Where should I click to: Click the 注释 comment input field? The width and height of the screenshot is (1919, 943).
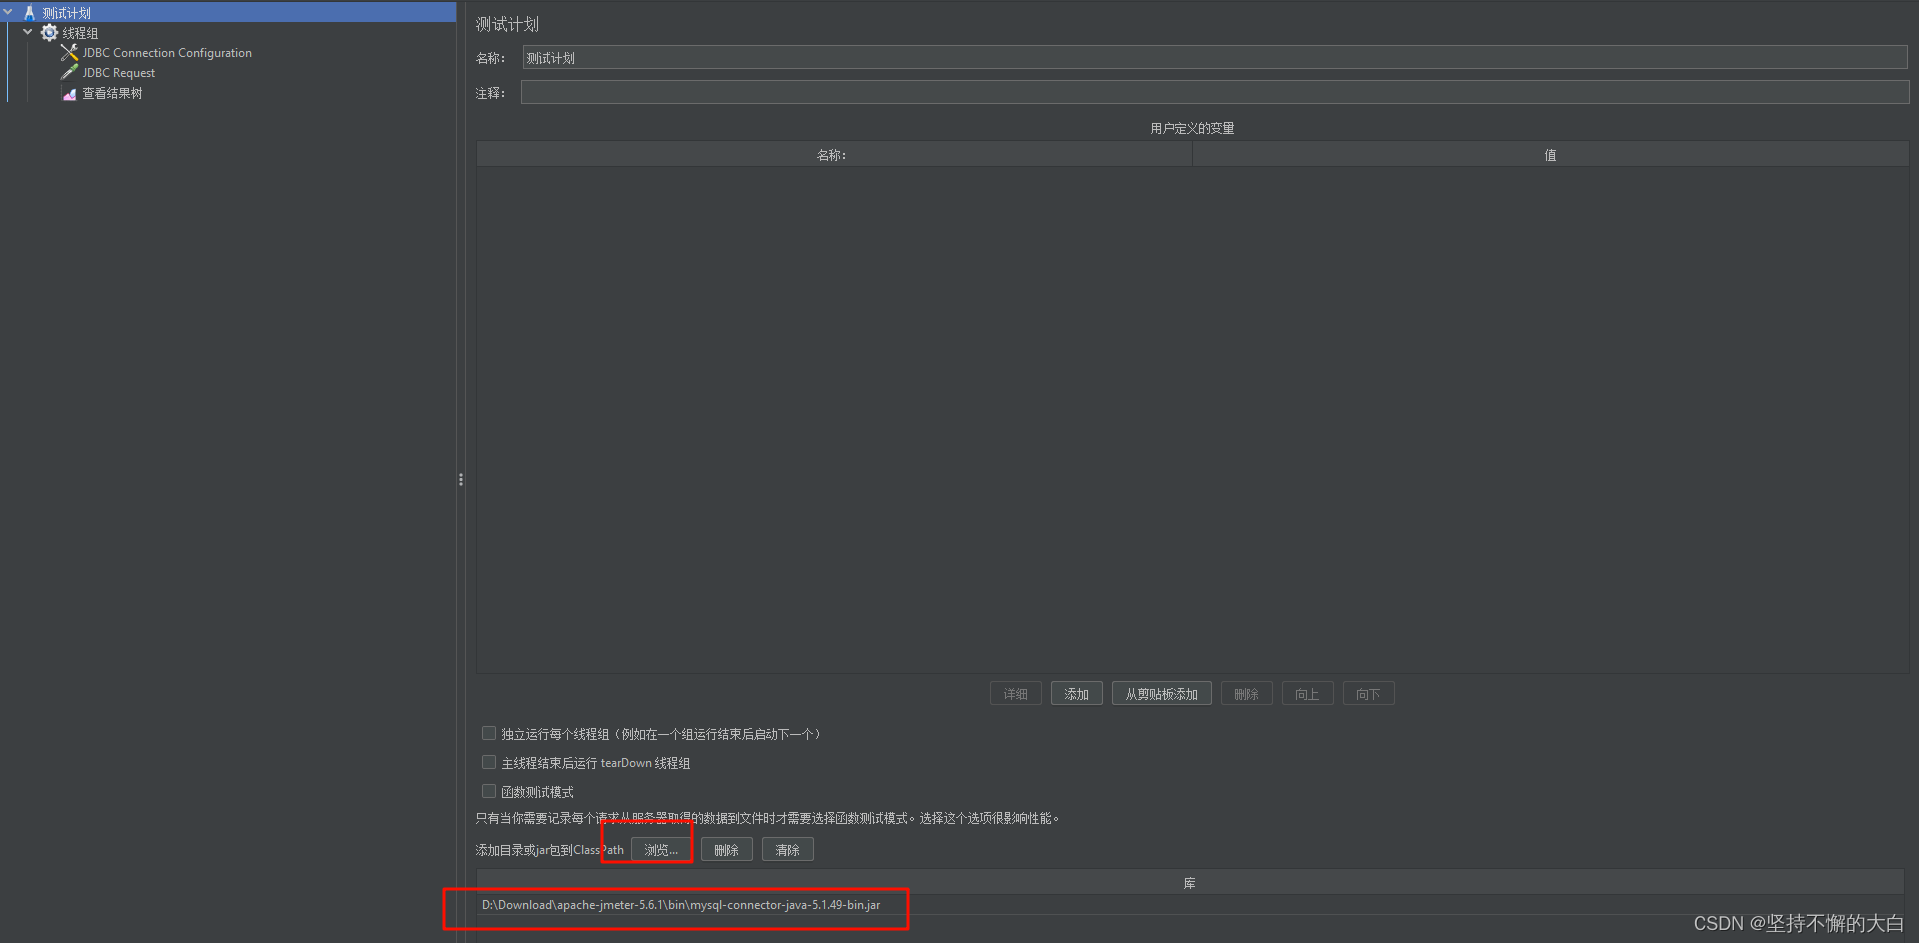(1215, 93)
